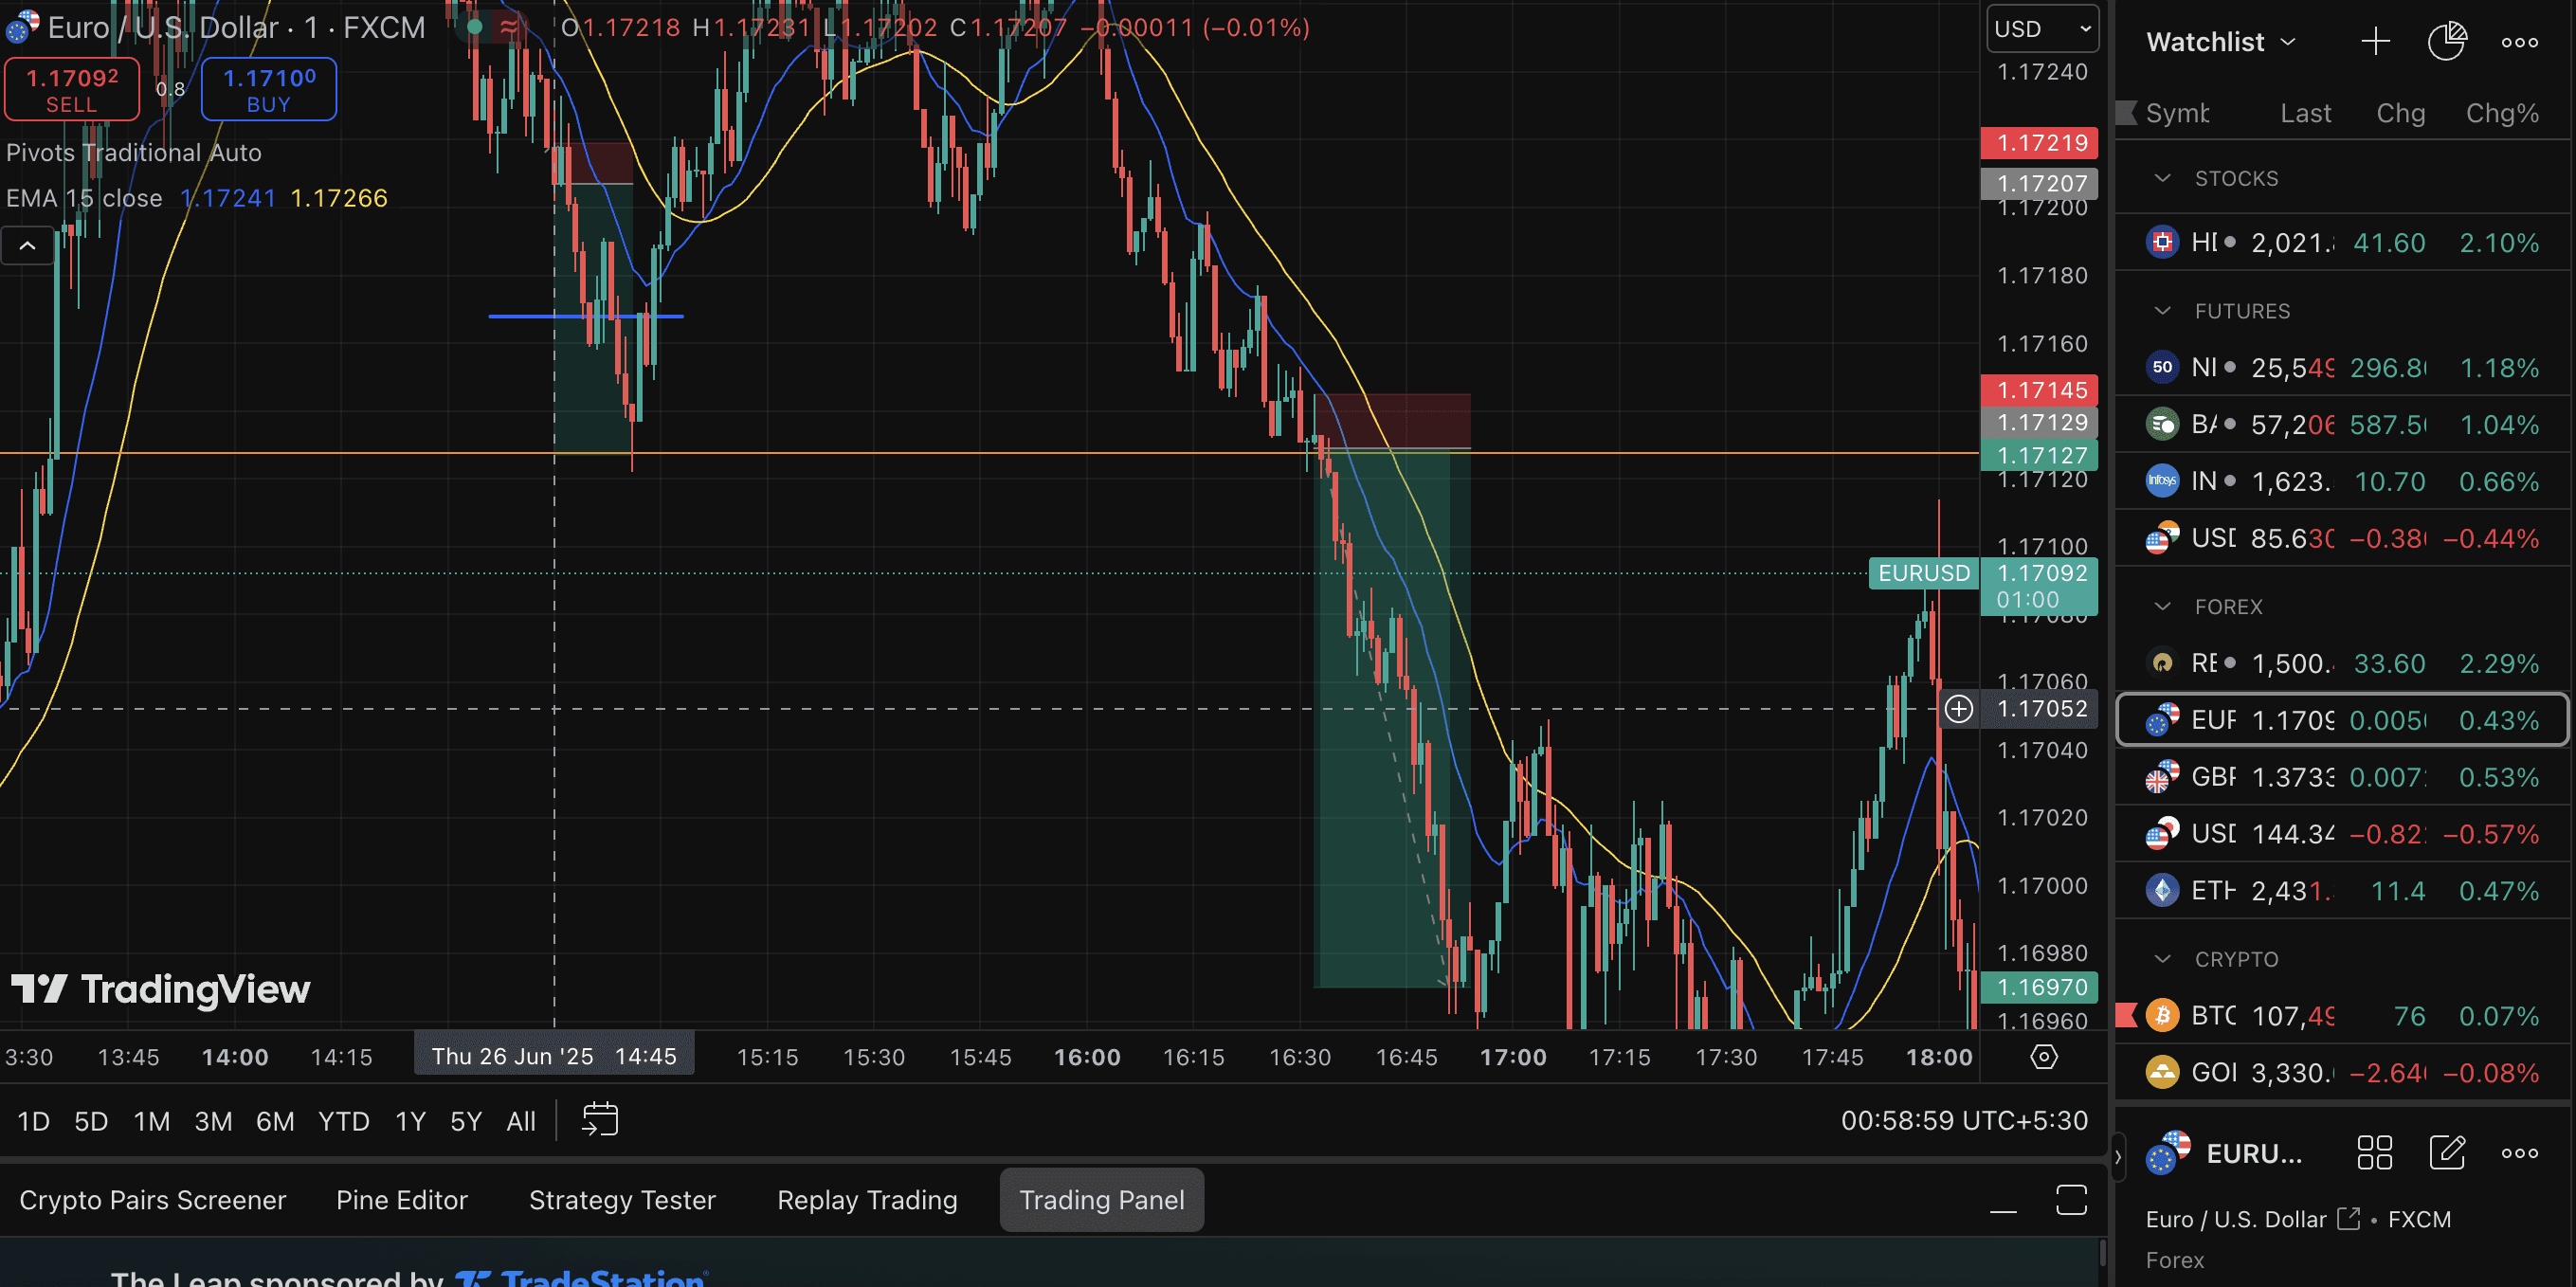Maximize the bottom trading panel

point(2071,1200)
